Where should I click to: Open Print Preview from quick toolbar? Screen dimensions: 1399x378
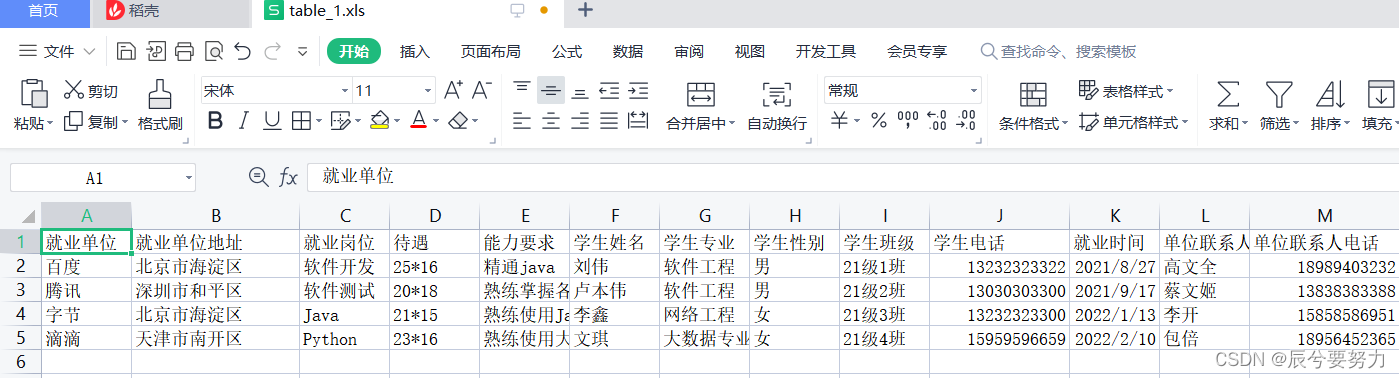click(213, 51)
